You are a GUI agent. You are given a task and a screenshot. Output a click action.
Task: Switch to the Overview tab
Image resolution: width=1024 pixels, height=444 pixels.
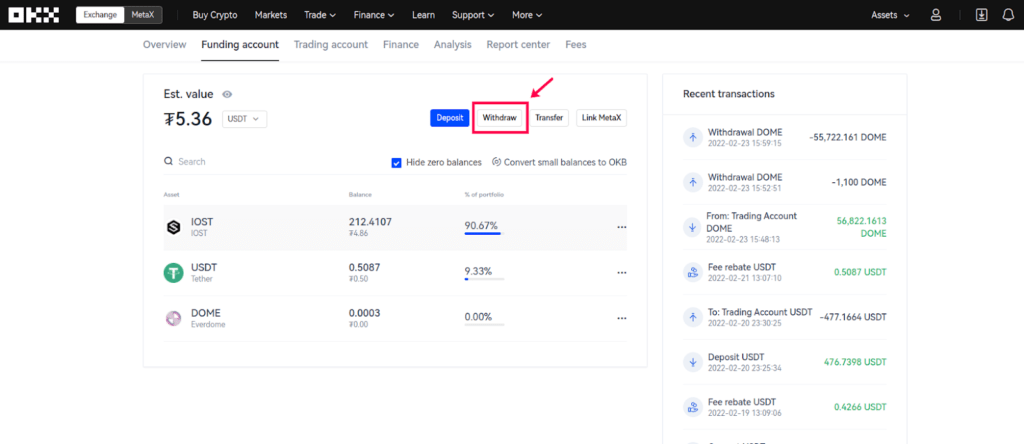click(x=165, y=44)
